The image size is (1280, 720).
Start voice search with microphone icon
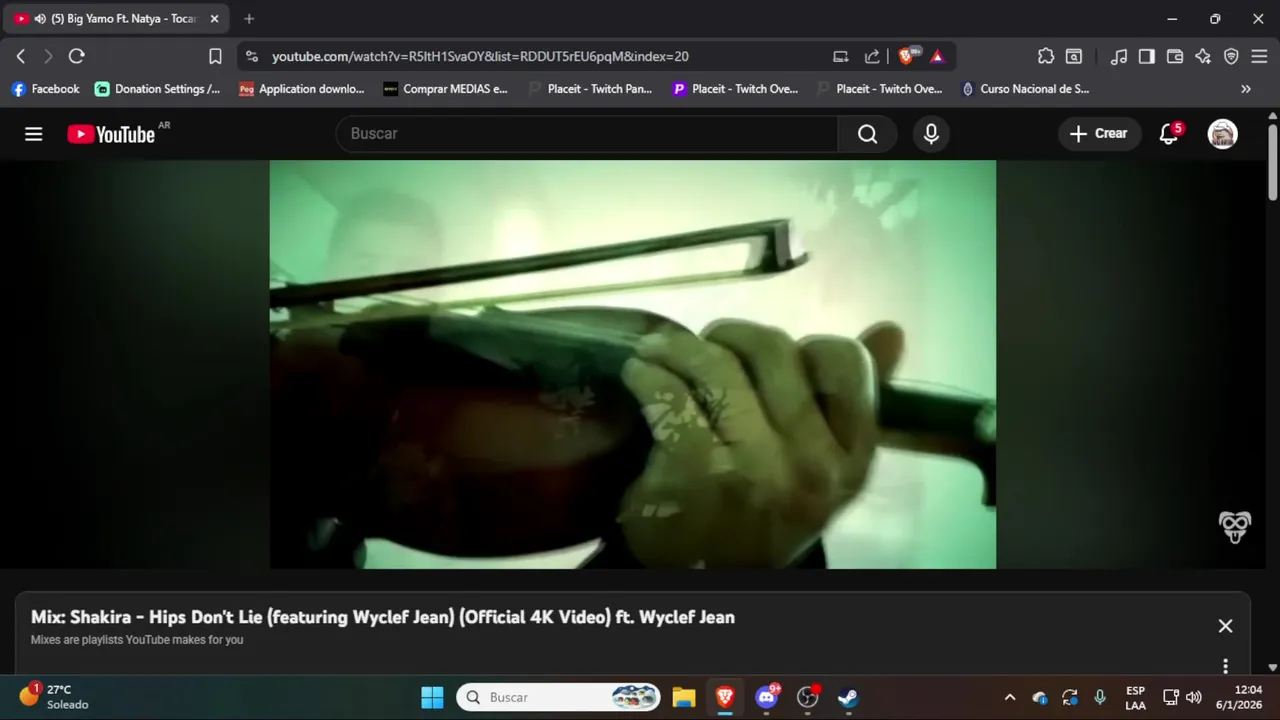931,134
